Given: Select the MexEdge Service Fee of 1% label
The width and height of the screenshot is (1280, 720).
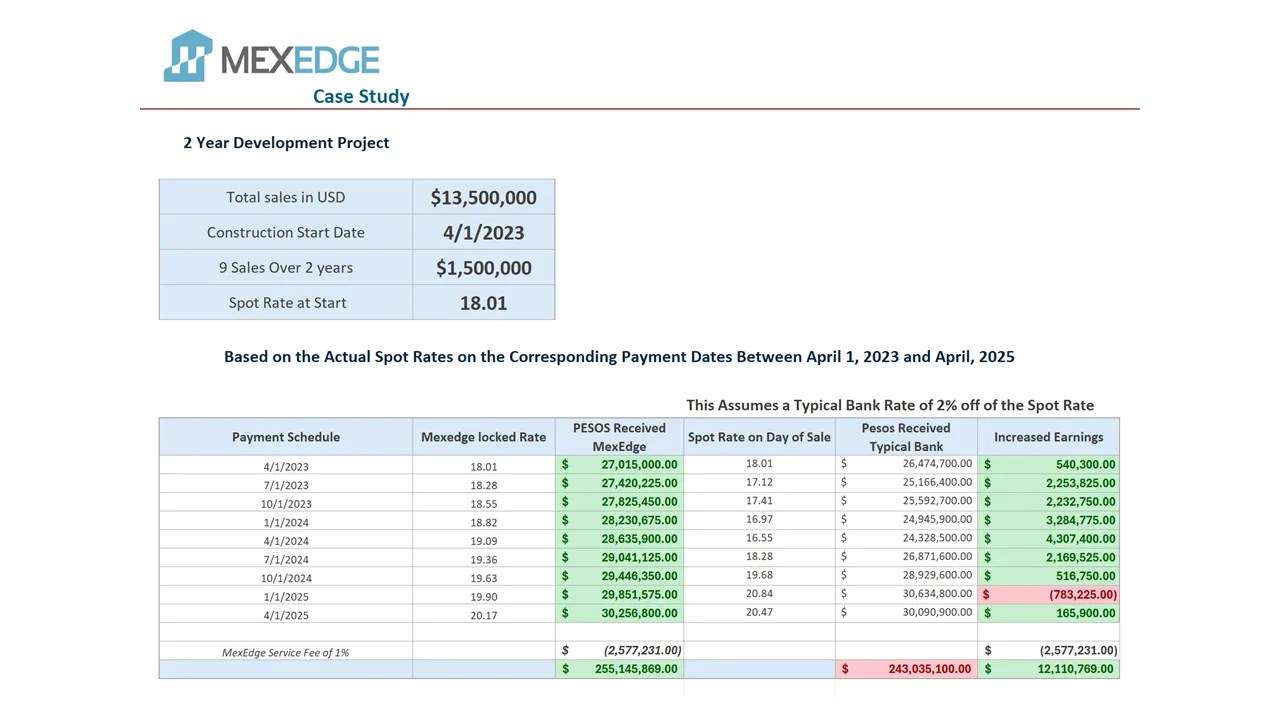Looking at the screenshot, I should [286, 652].
